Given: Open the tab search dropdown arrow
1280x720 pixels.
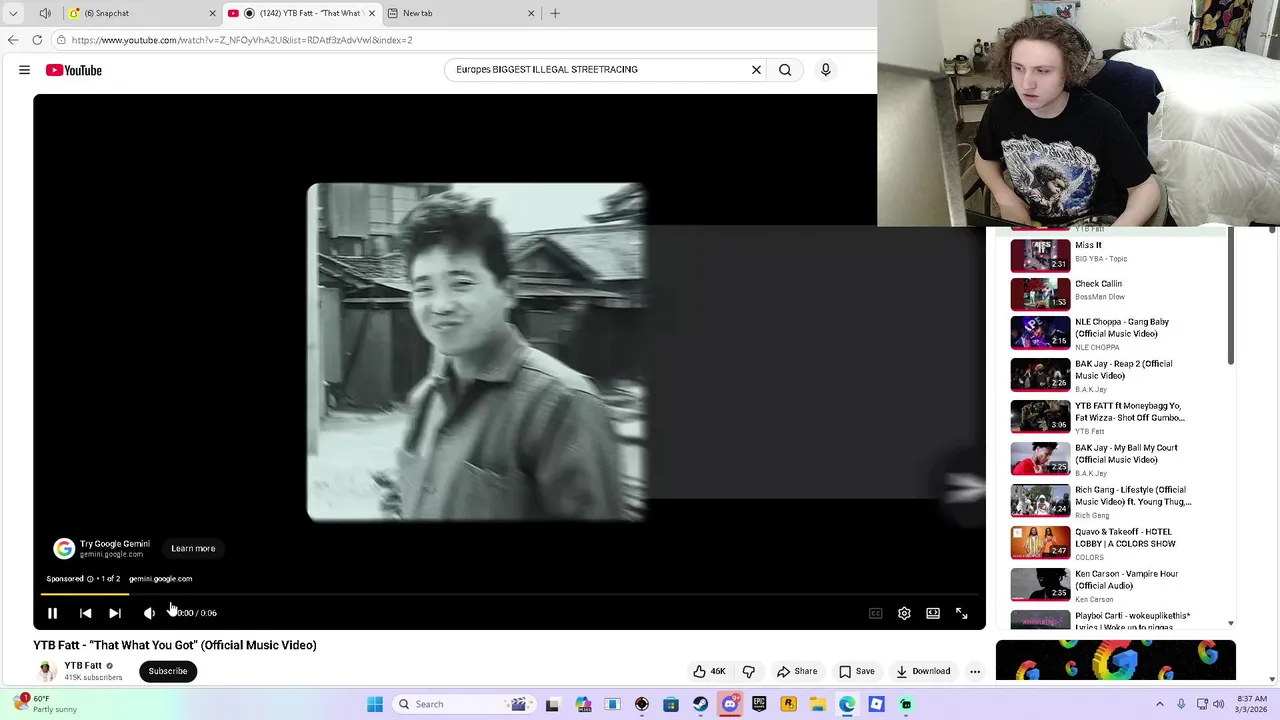Looking at the screenshot, I should (13, 13).
